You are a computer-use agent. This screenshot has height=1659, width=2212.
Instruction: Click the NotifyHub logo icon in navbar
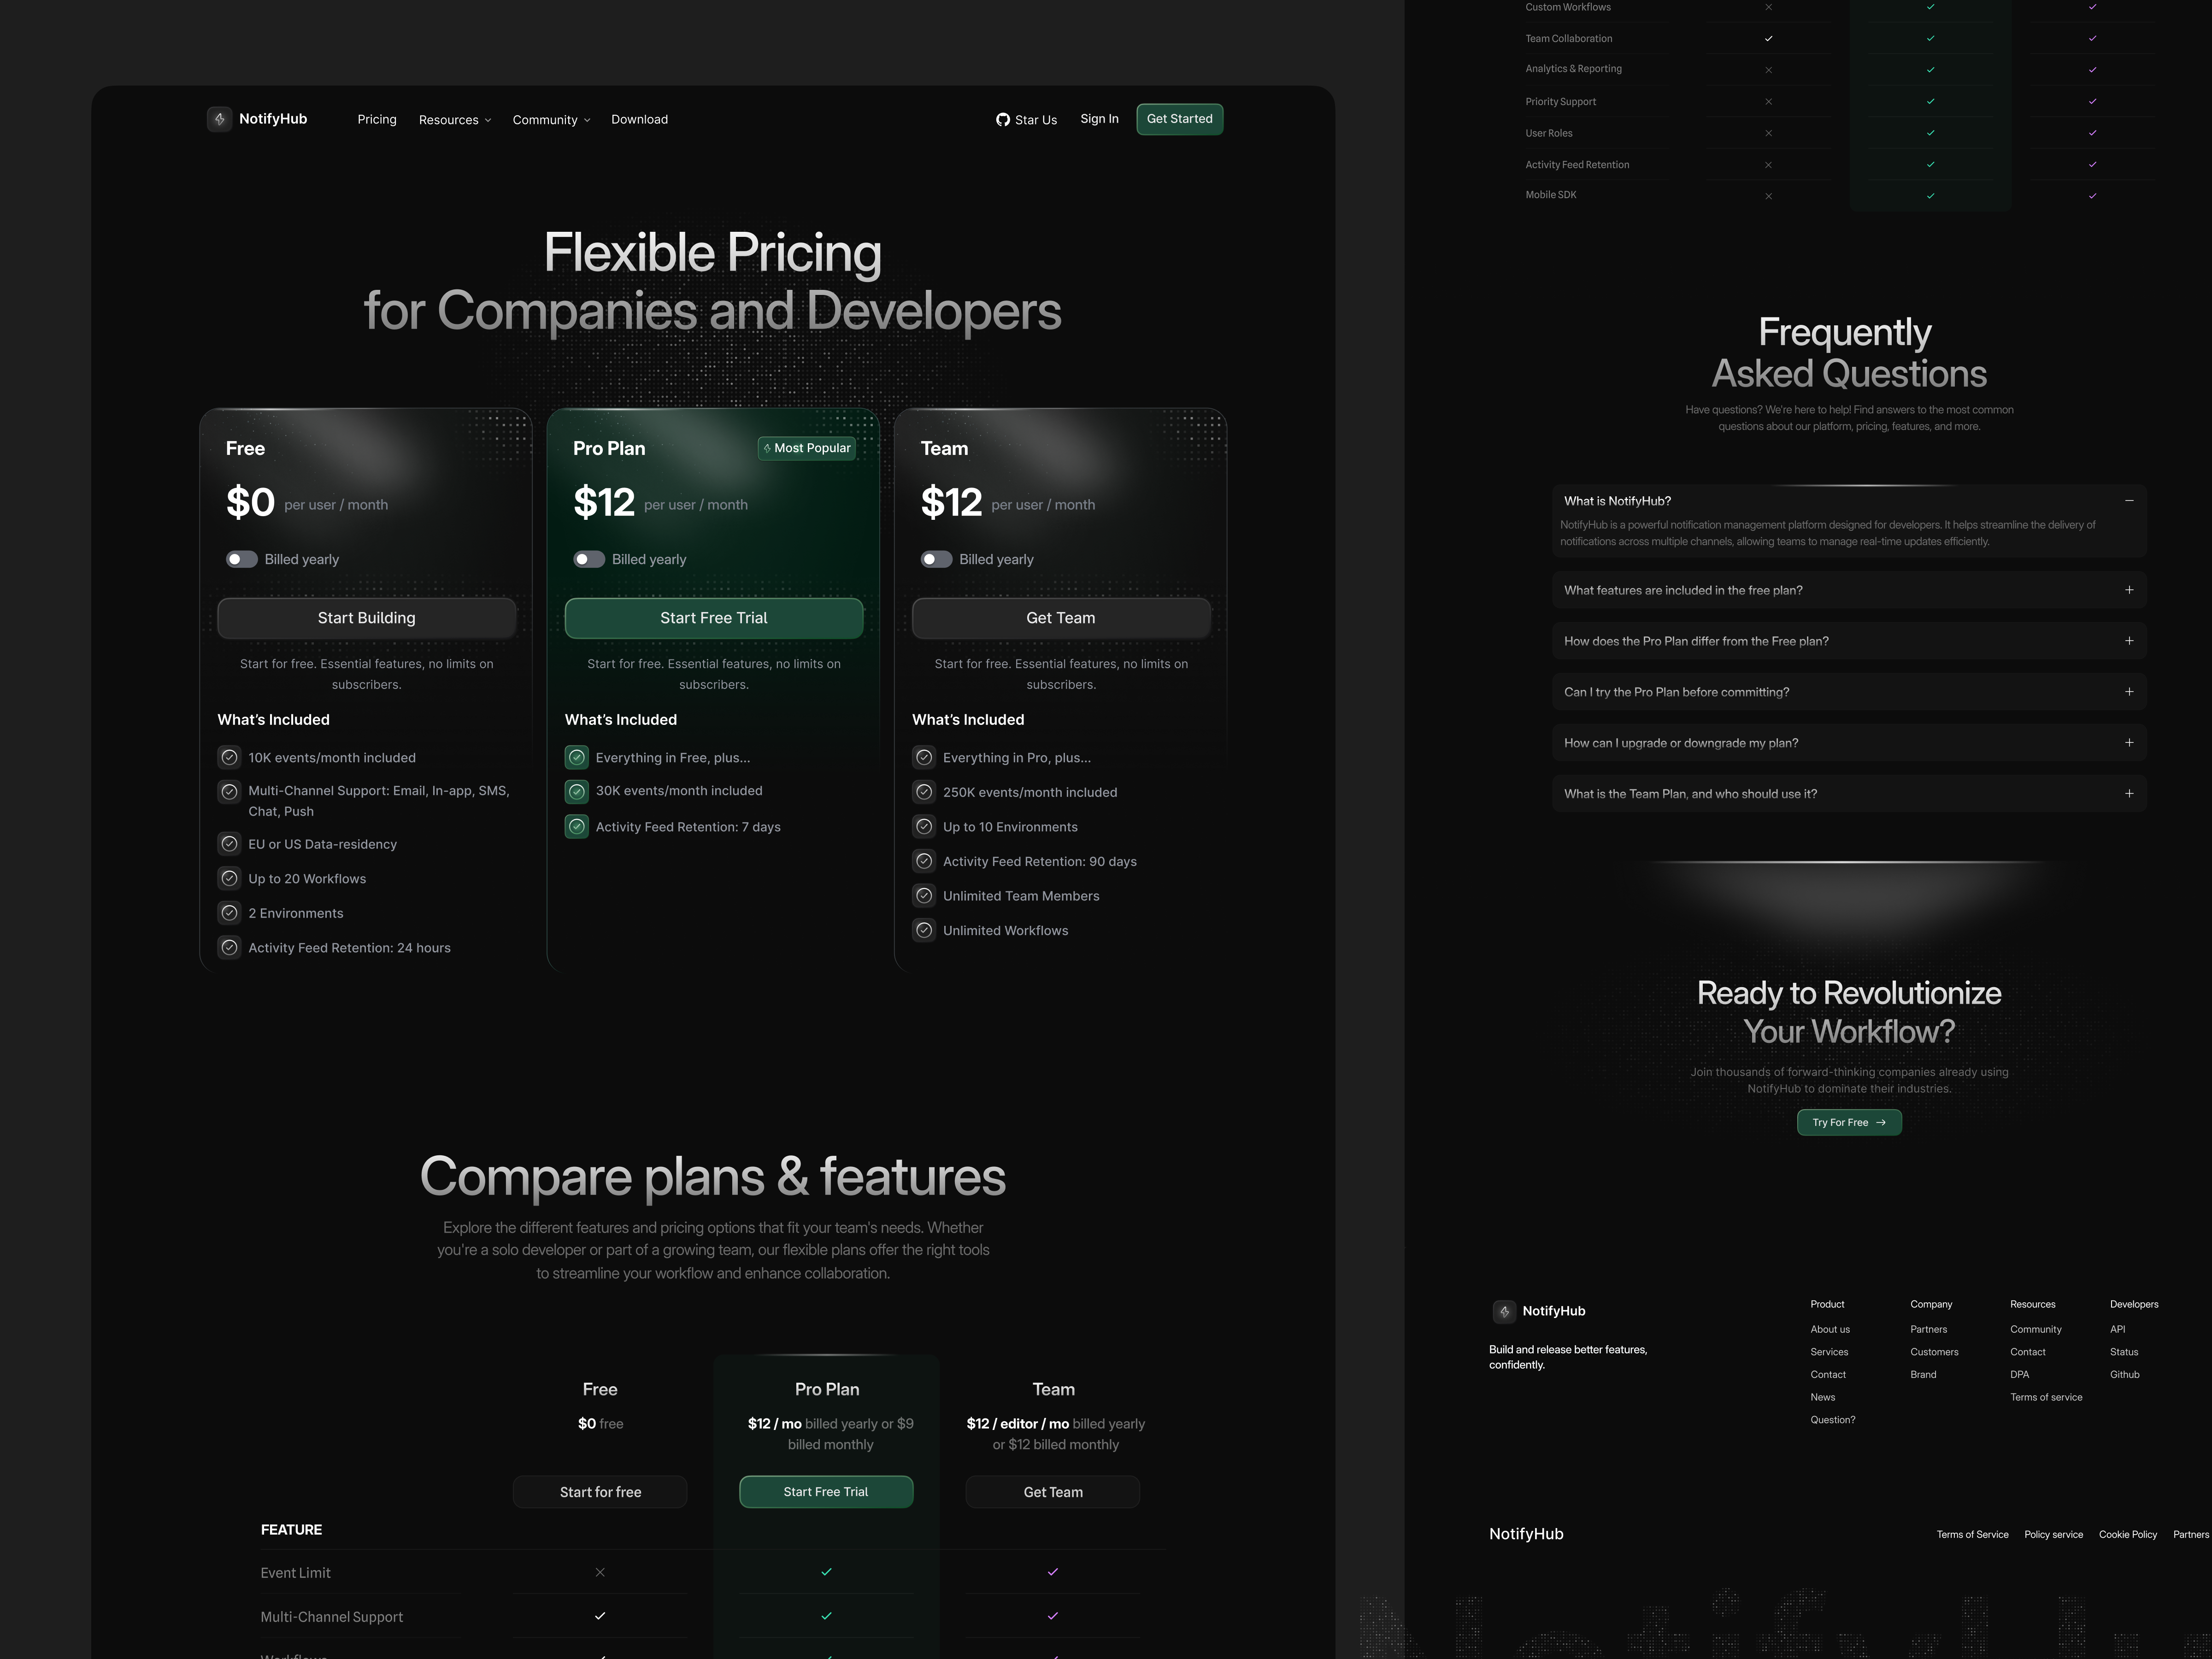pyautogui.click(x=219, y=119)
